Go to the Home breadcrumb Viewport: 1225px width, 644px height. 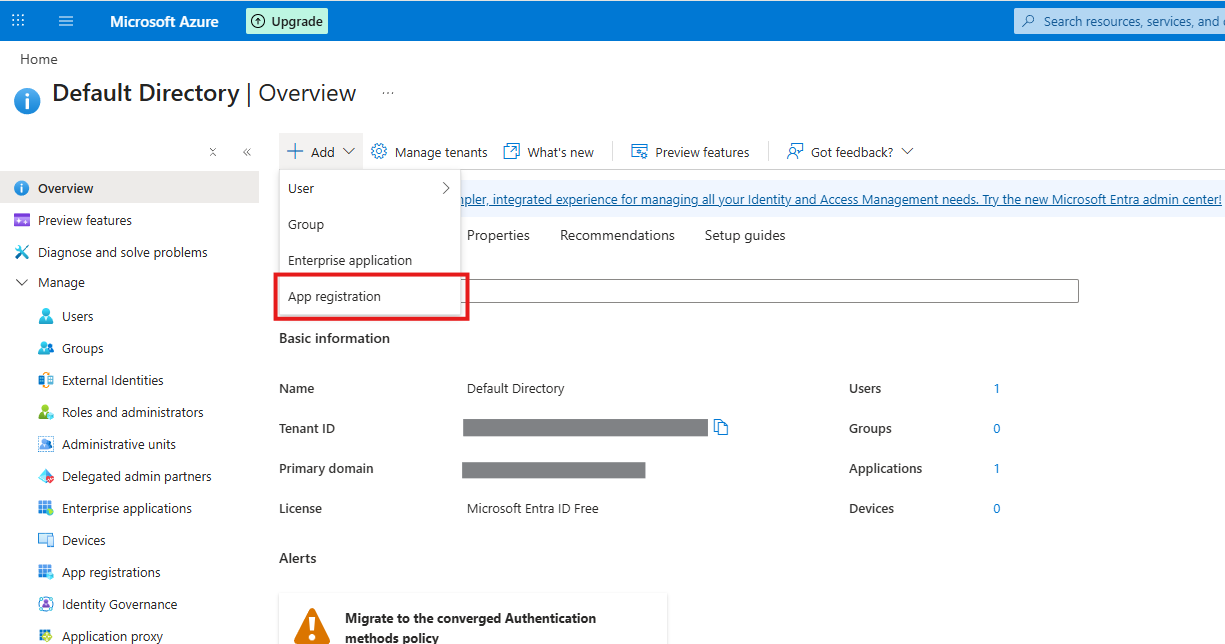click(39, 59)
